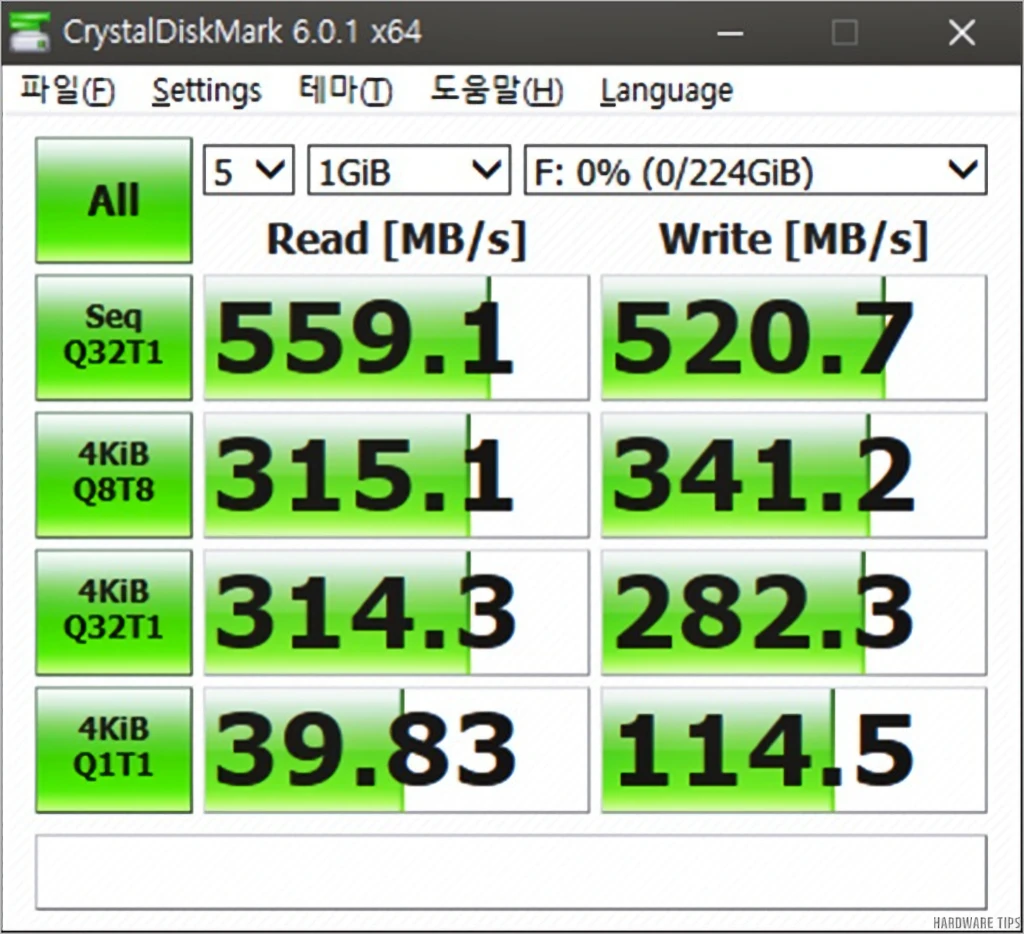1024x934 pixels.
Task: Open the 테마(T) theme menu
Action: pyautogui.click(x=345, y=92)
